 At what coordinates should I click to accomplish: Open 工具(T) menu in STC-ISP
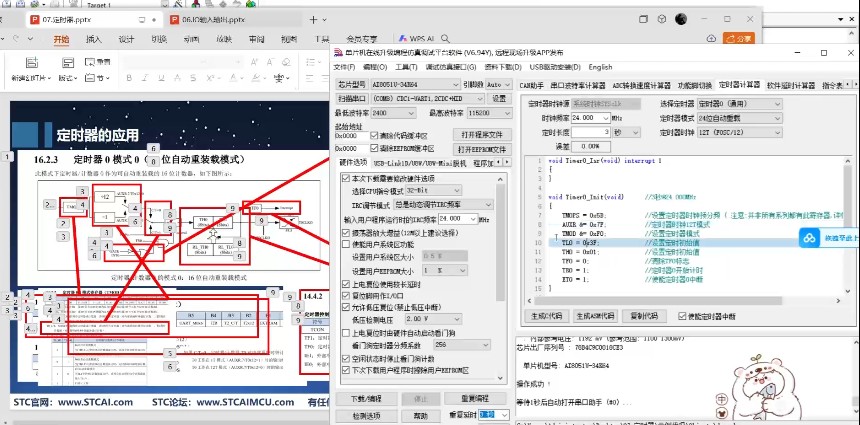point(406,67)
